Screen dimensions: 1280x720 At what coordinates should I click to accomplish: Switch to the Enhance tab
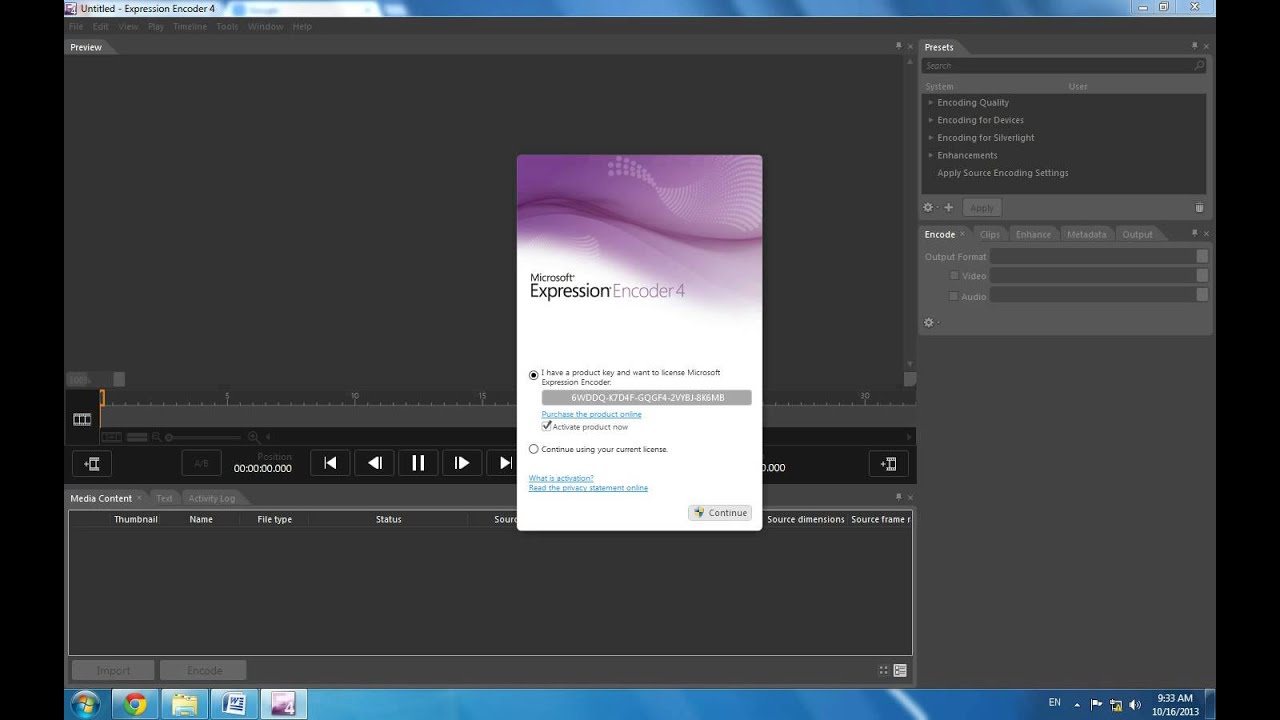[x=1033, y=234]
